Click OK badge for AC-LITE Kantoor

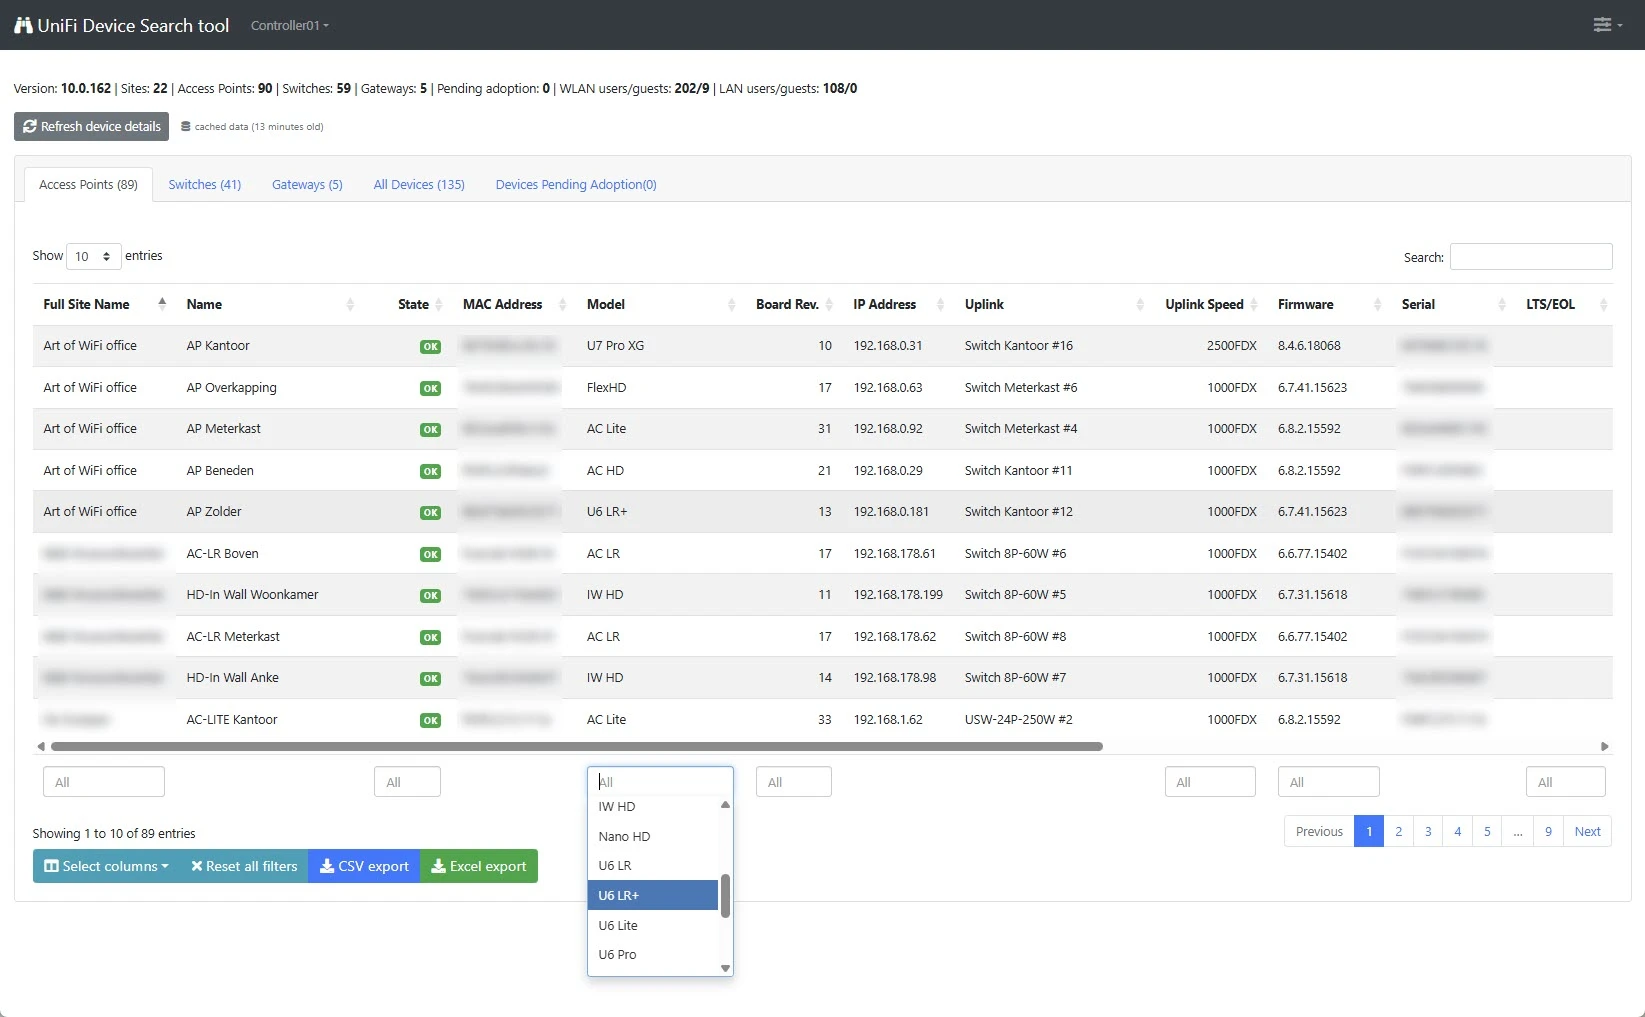[430, 720]
